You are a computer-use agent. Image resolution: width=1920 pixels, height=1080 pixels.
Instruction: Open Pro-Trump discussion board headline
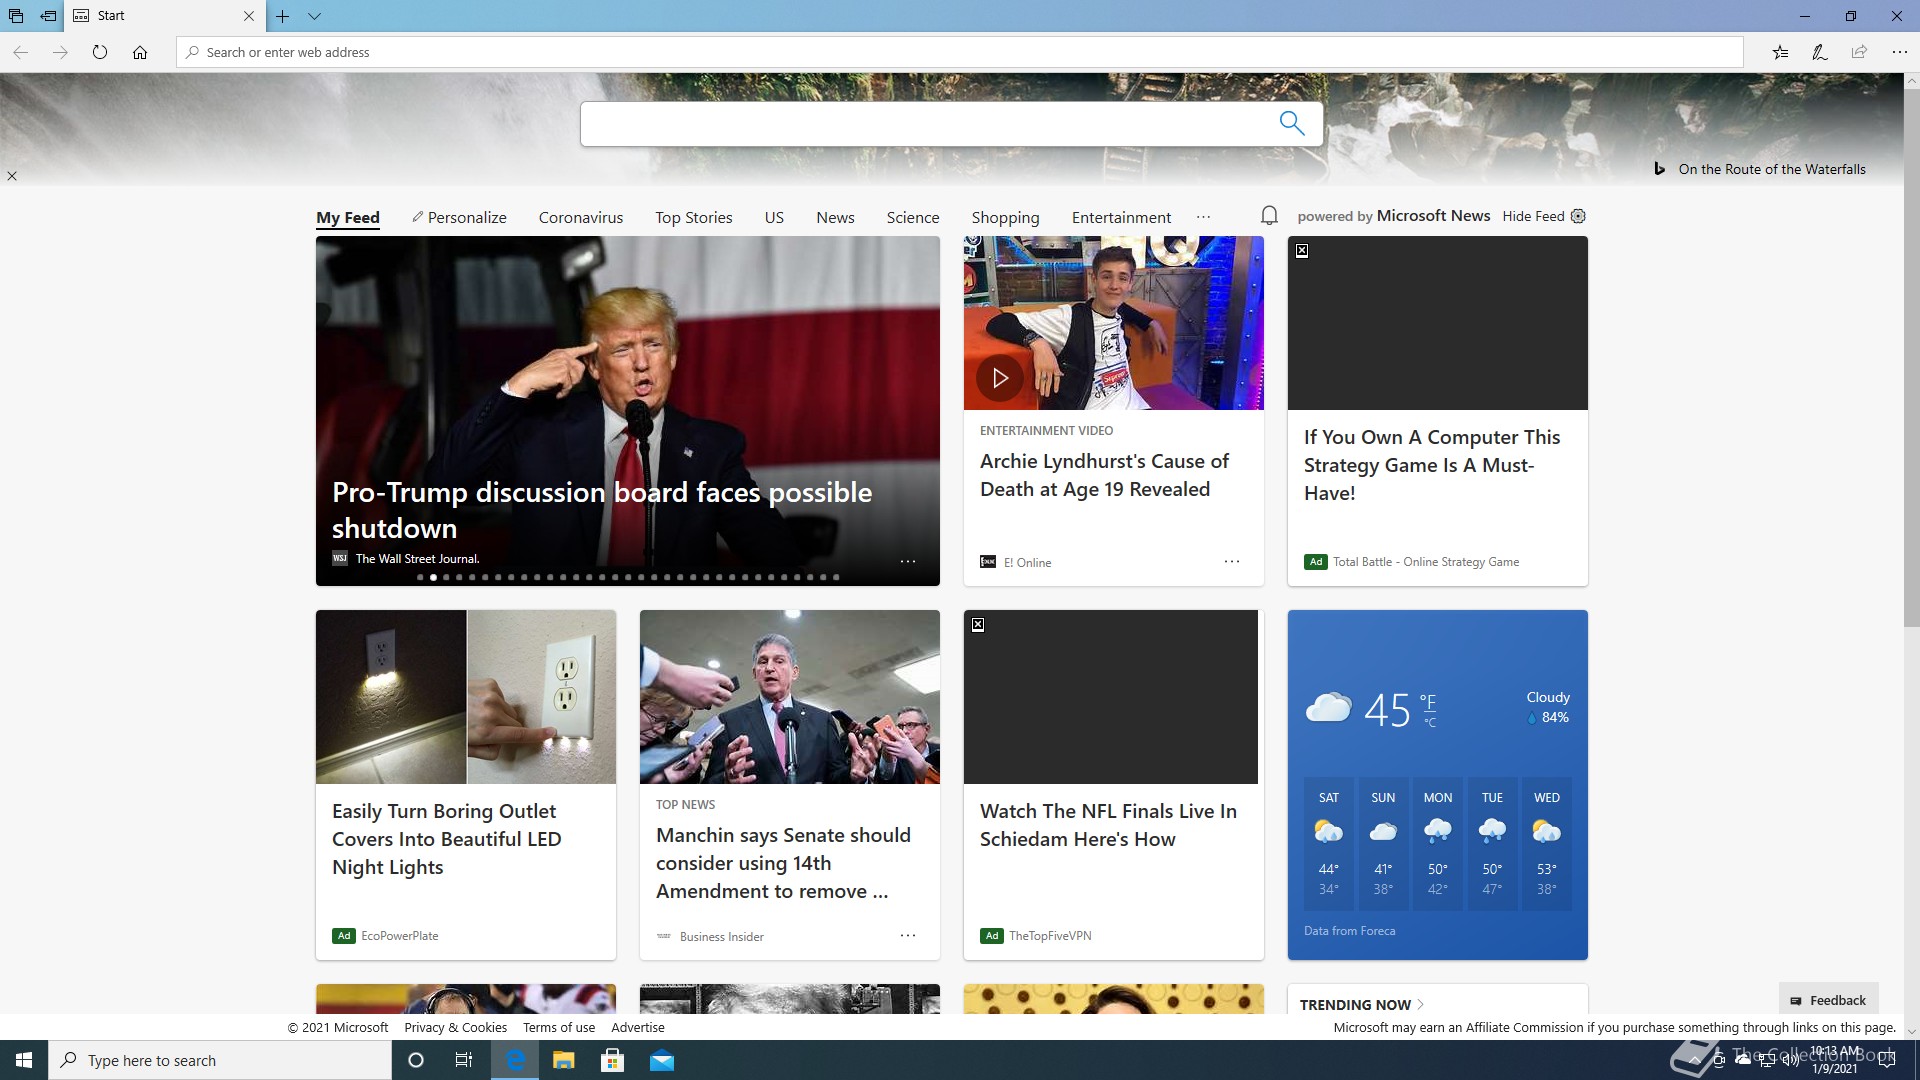pos(602,510)
